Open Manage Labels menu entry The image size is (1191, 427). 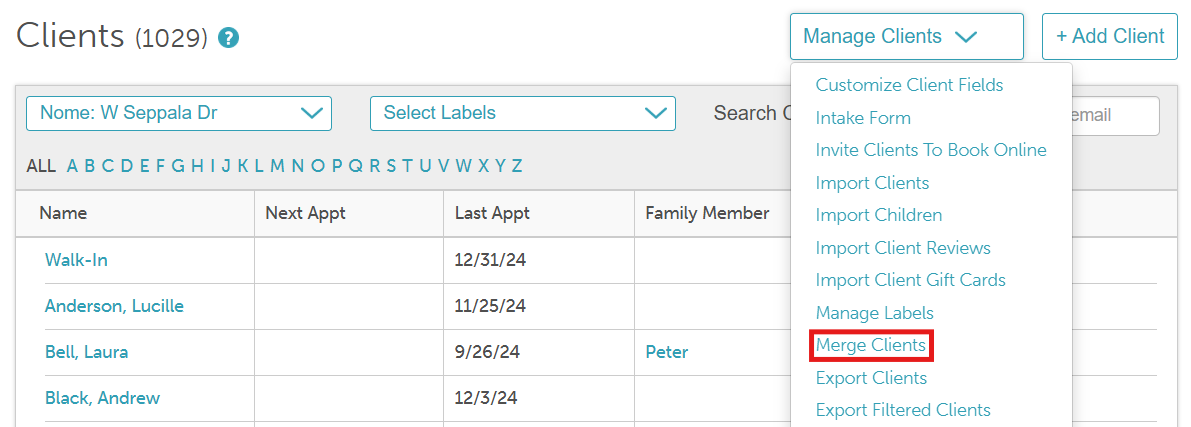click(x=874, y=313)
